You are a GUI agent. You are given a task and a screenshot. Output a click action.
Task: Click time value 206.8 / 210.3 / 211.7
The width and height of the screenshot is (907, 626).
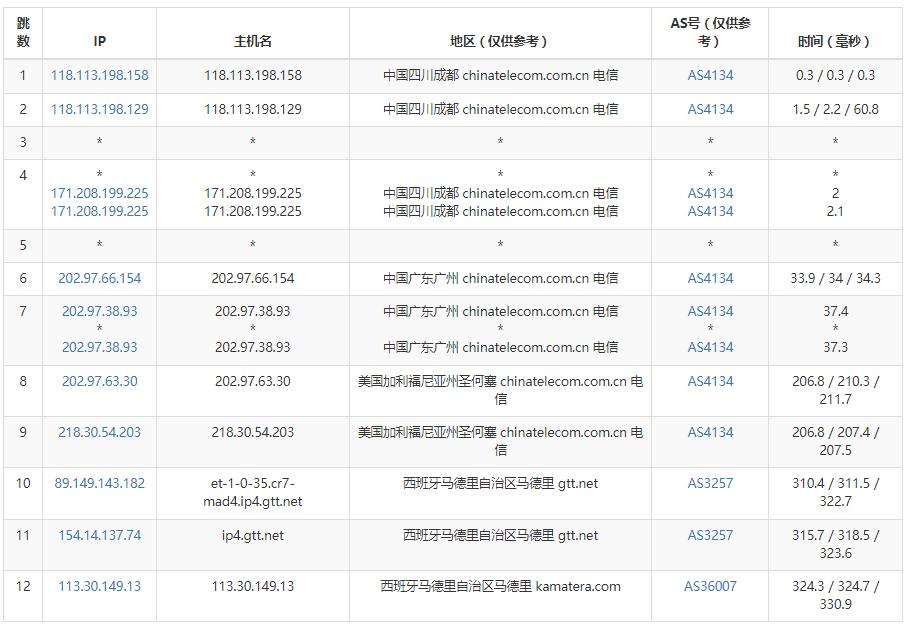[x=835, y=390]
